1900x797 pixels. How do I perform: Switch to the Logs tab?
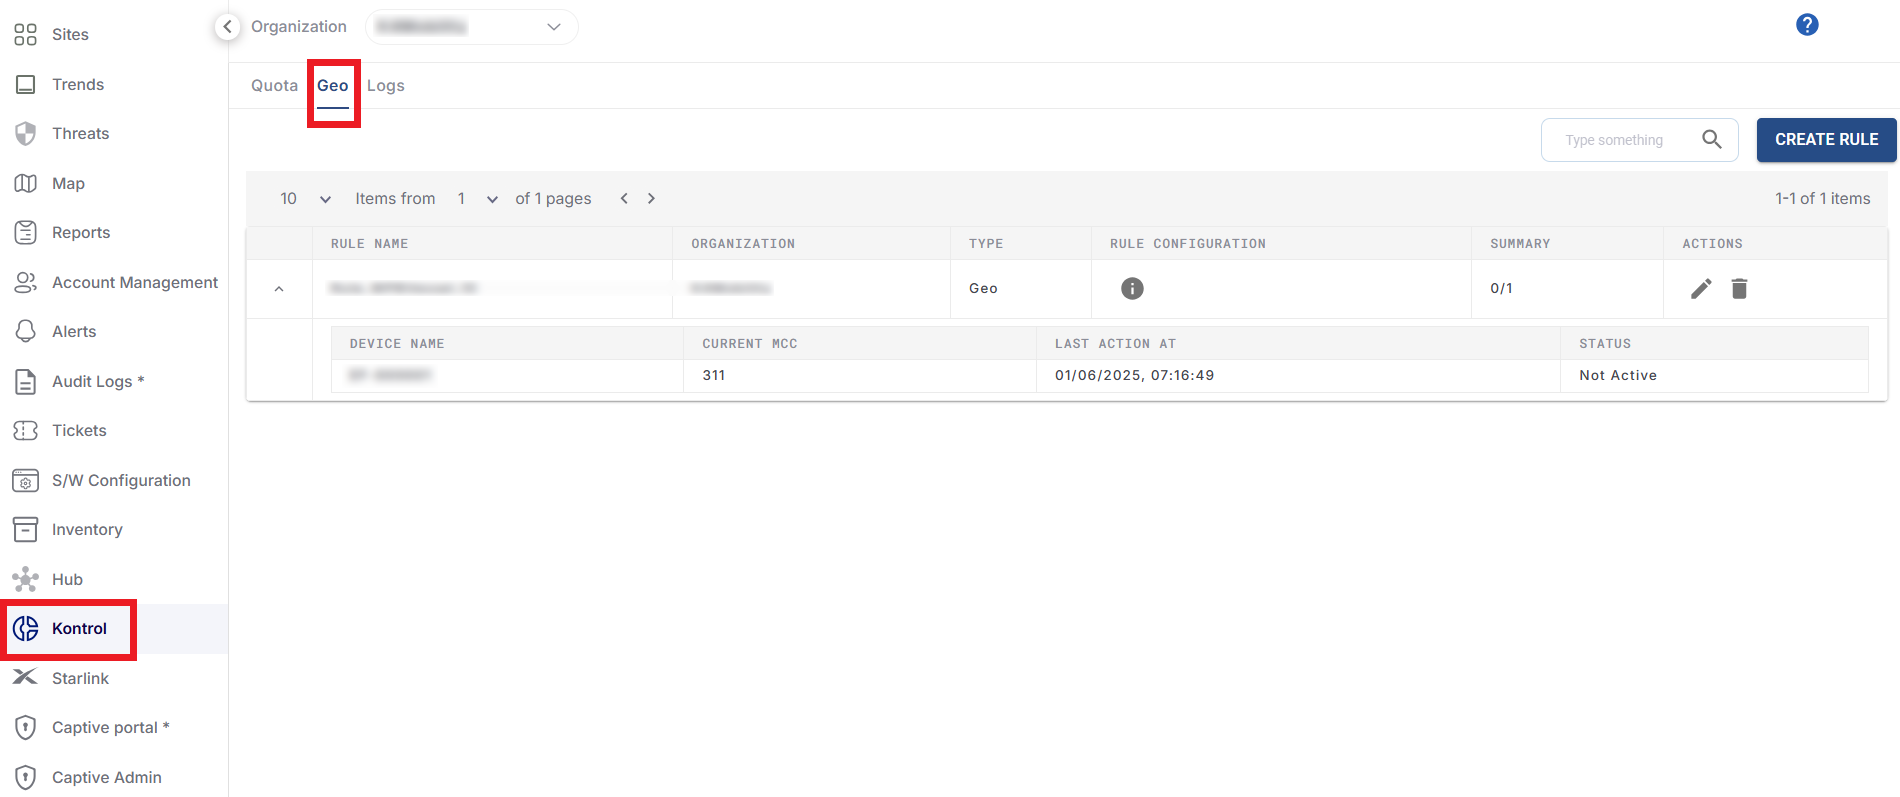click(385, 86)
